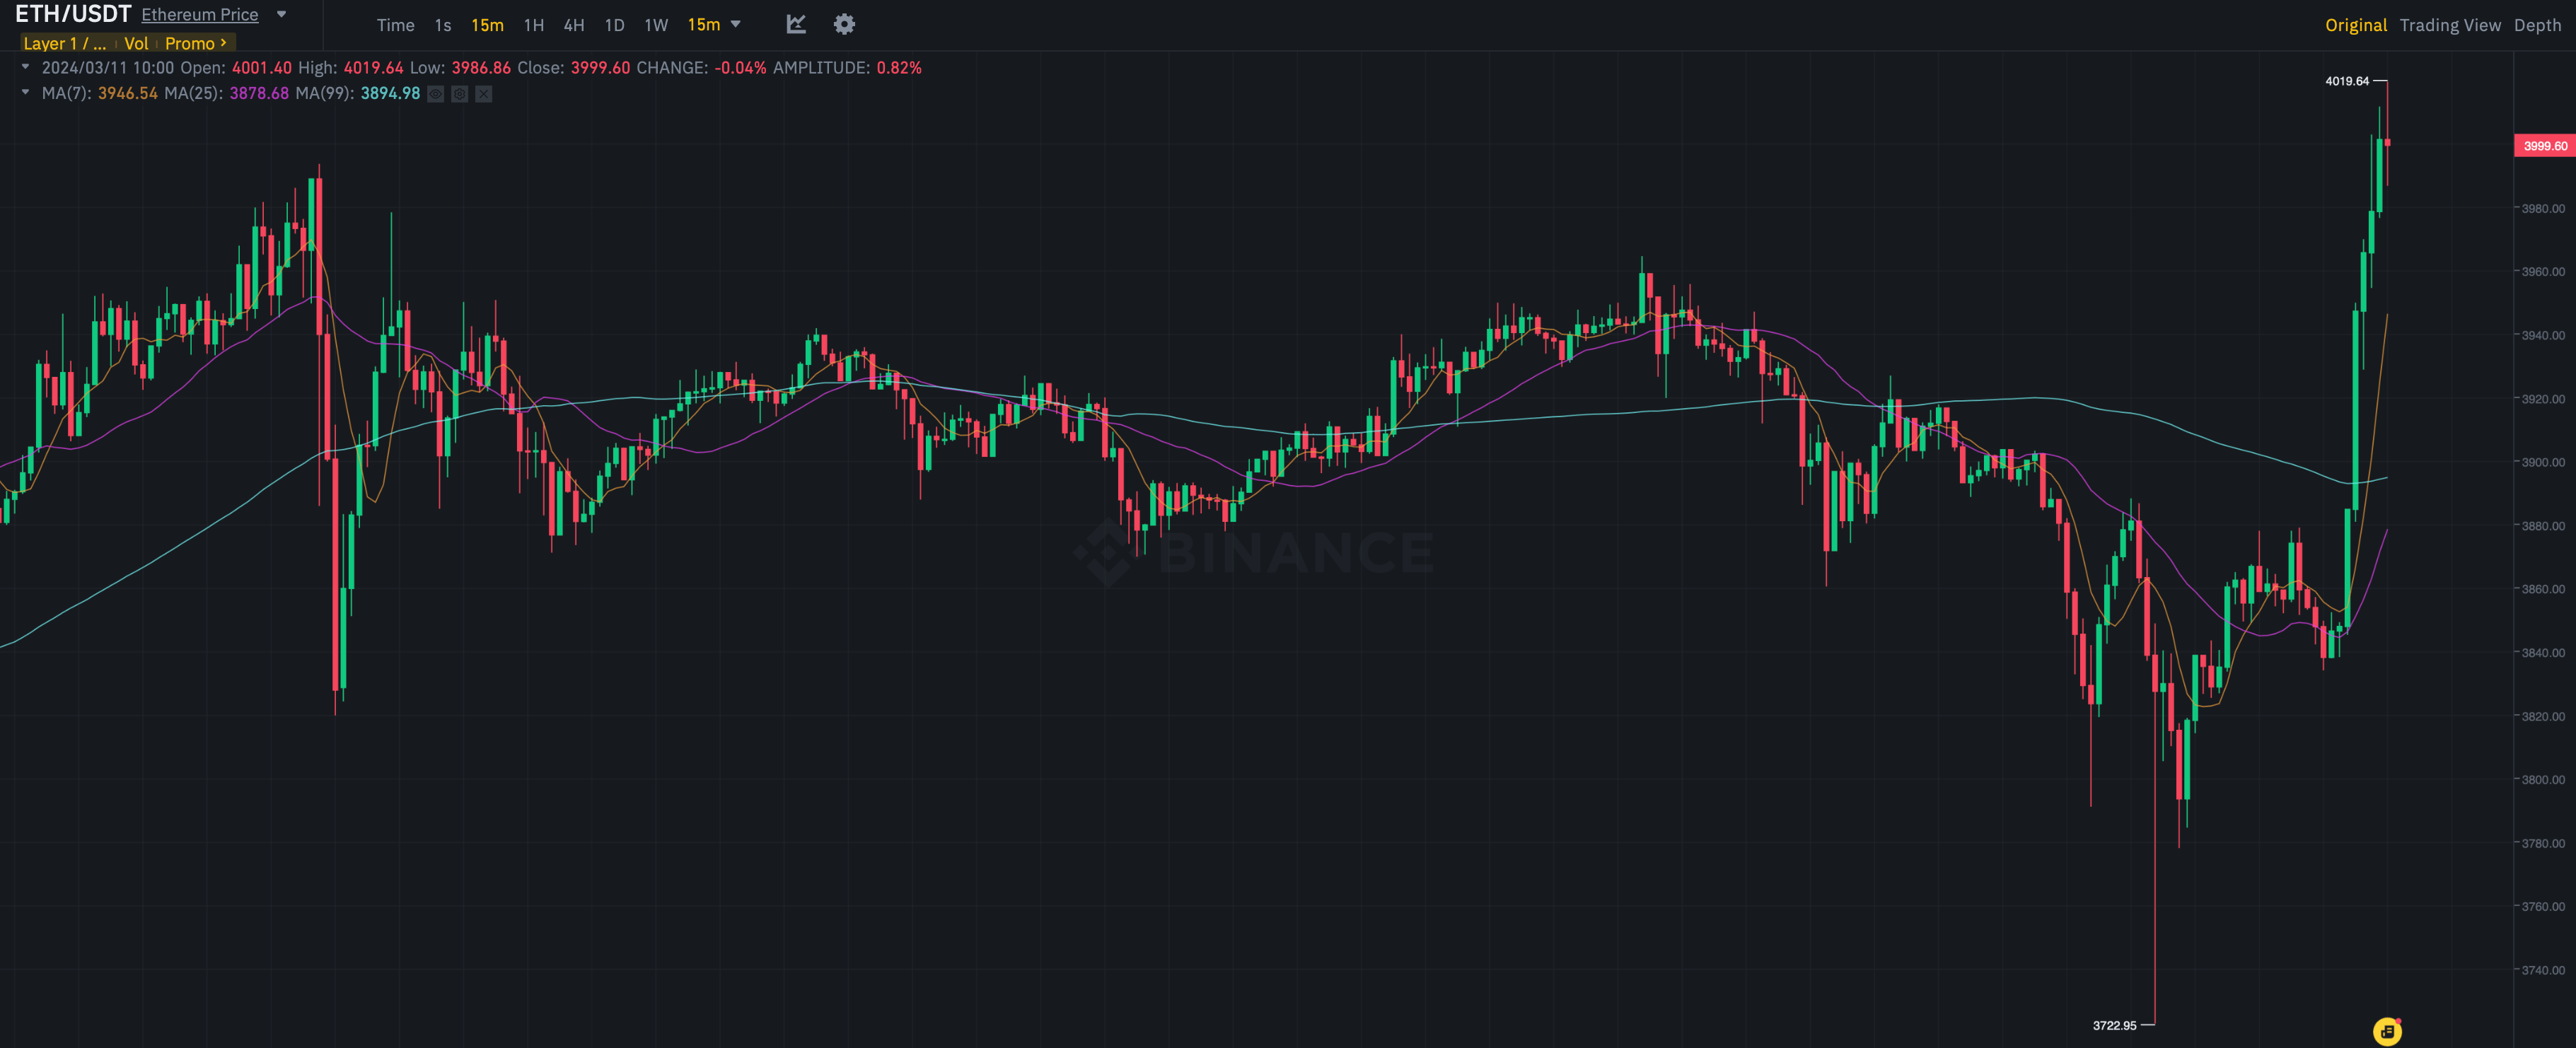
Task: Select the first 15m interval tab
Action: point(488,25)
